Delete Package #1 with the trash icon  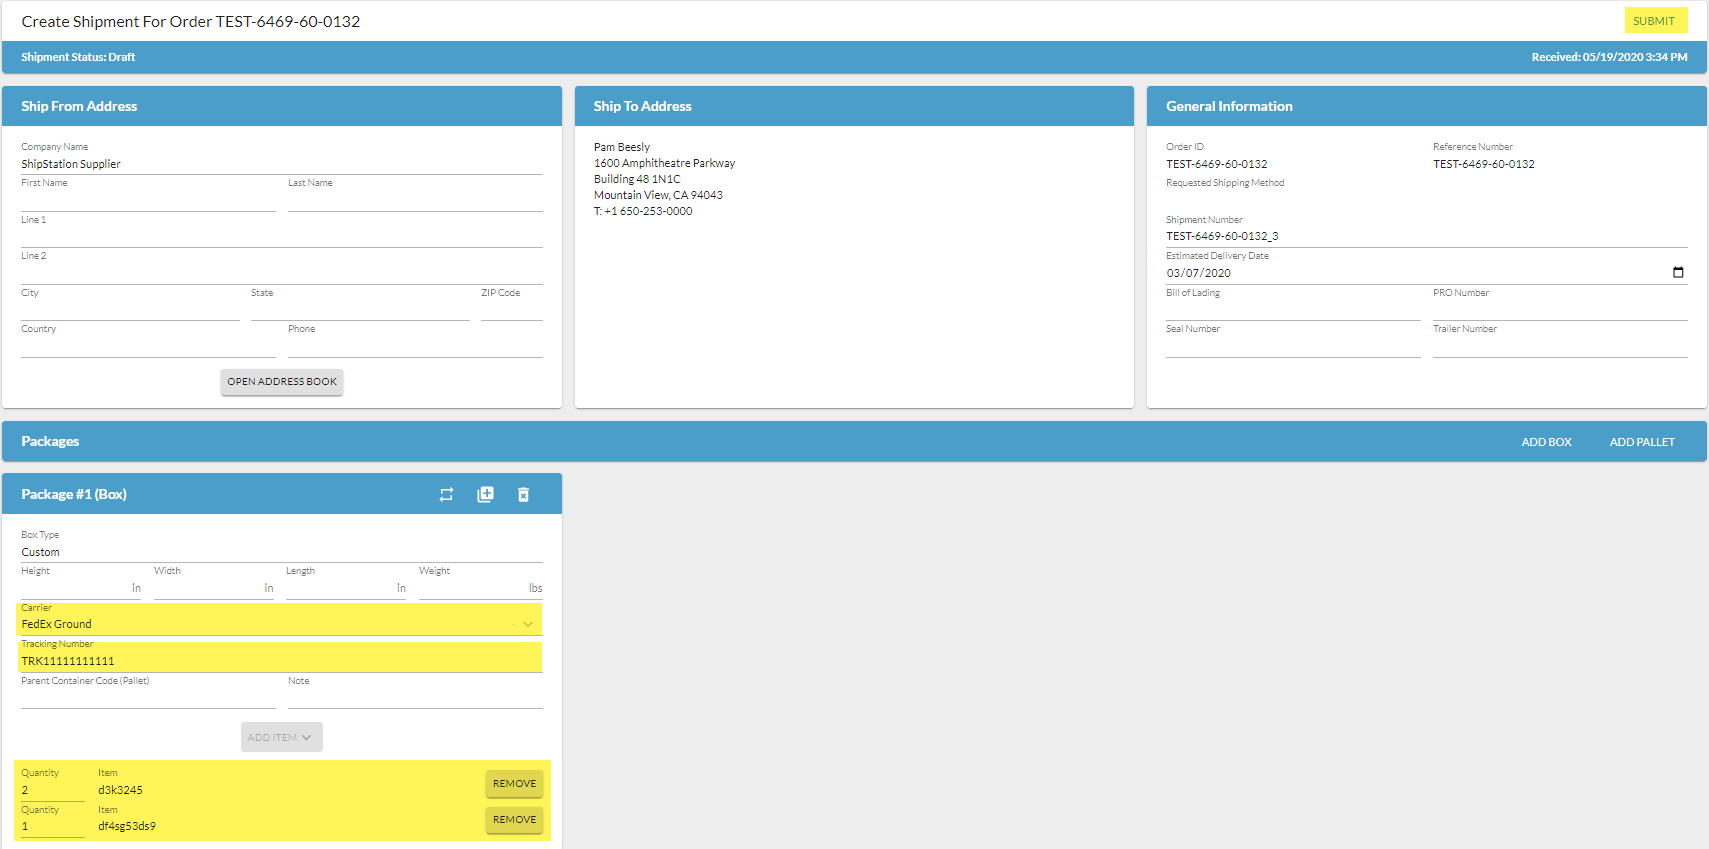coord(523,495)
